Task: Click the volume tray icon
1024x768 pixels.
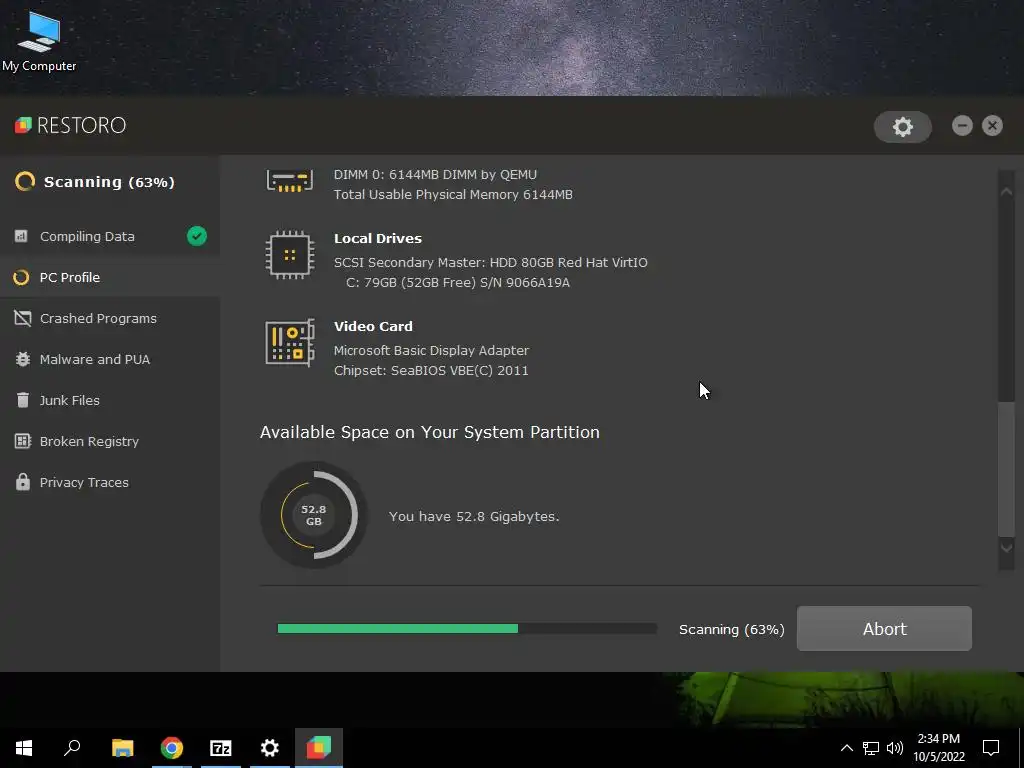Action: 895,748
